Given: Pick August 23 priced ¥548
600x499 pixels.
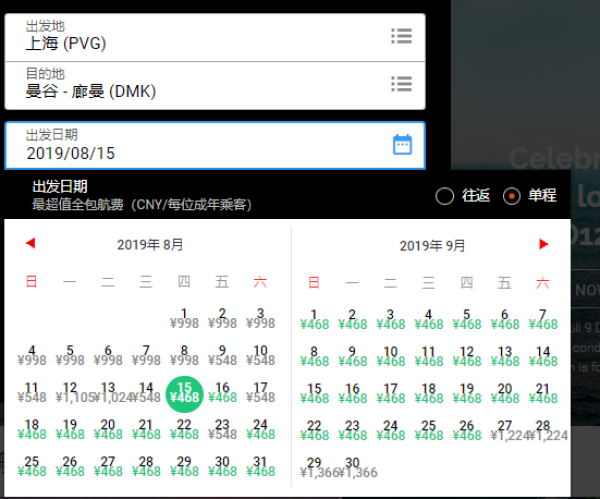Looking at the screenshot, I should click(222, 430).
